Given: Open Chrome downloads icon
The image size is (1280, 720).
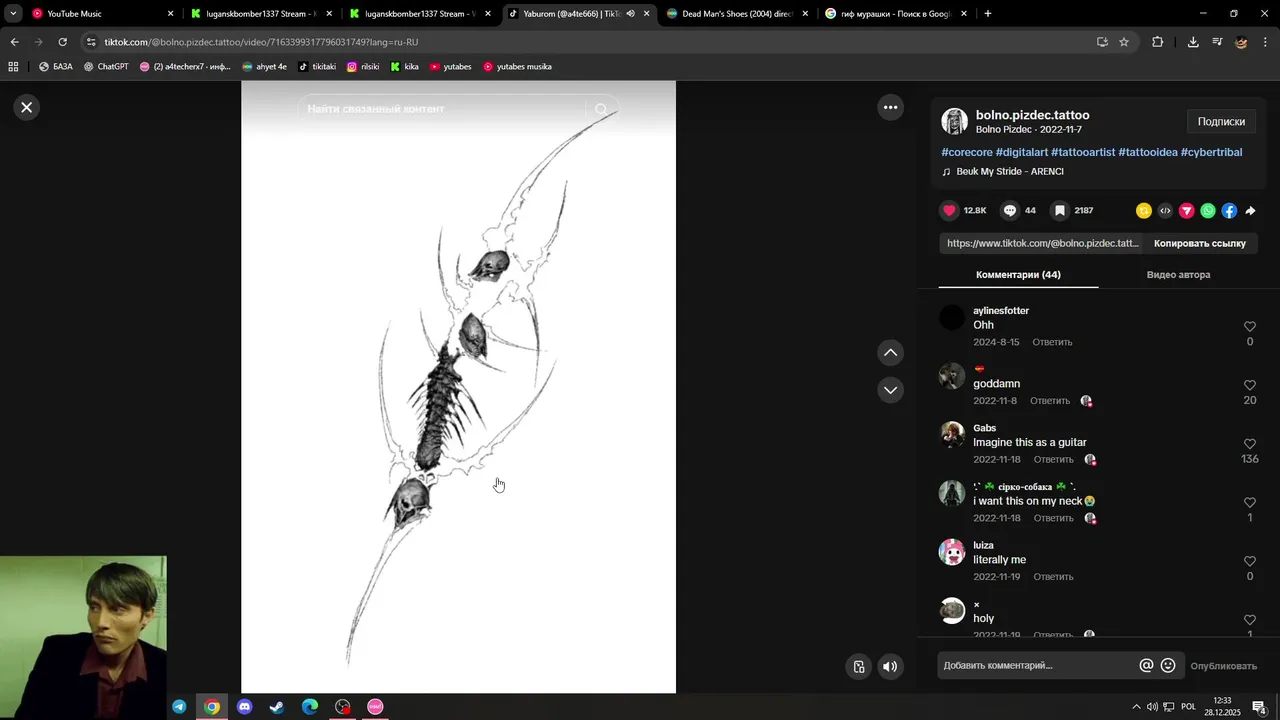Looking at the screenshot, I should [1193, 42].
